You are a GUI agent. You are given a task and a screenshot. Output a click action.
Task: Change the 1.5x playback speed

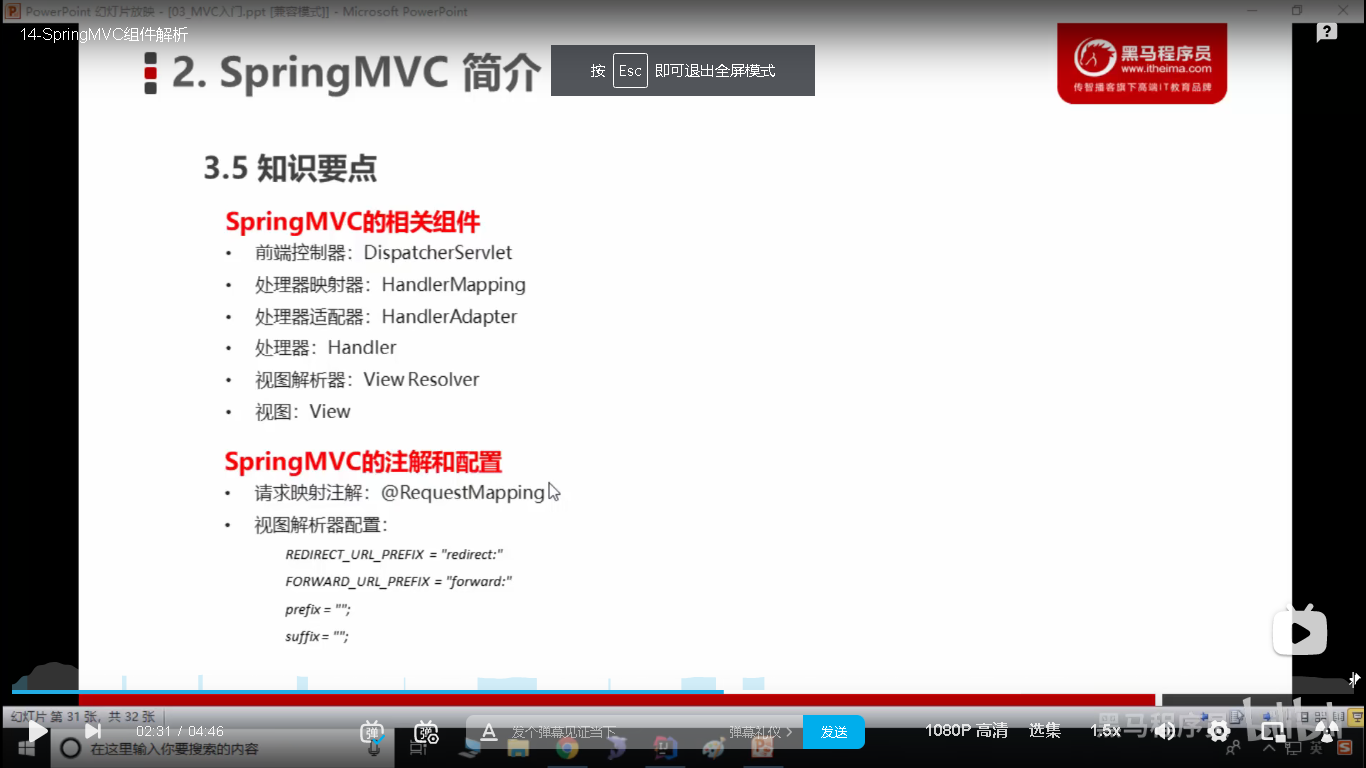pyautogui.click(x=1105, y=731)
